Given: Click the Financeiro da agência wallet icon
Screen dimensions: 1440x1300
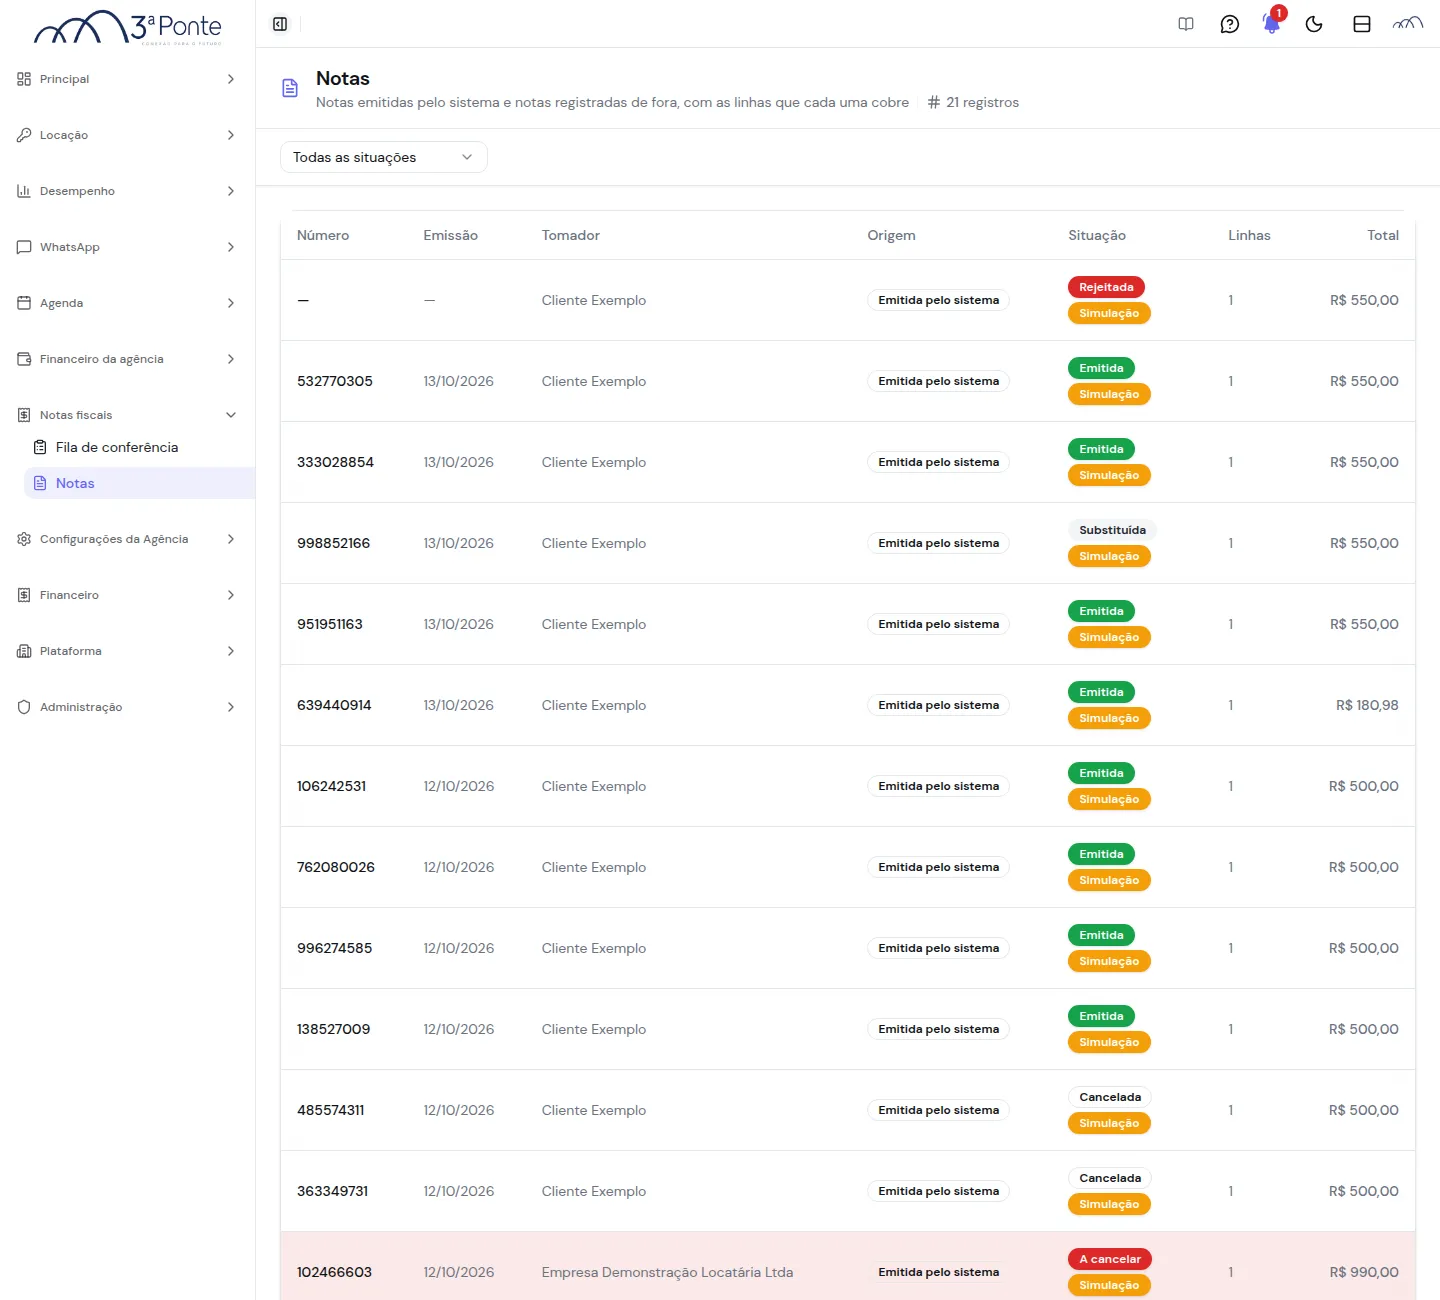Looking at the screenshot, I should (x=24, y=359).
